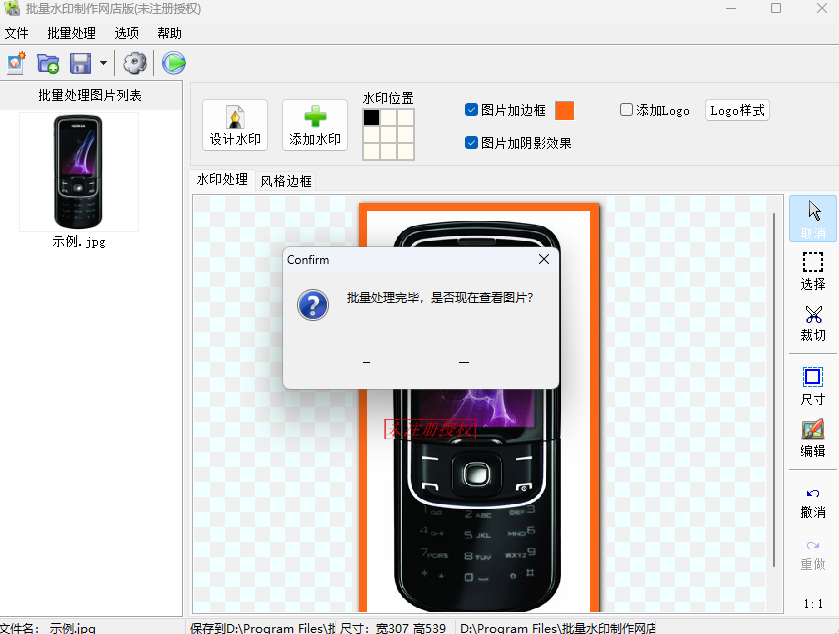
Task: Click the 重做 redo icon
Action: coord(813,545)
